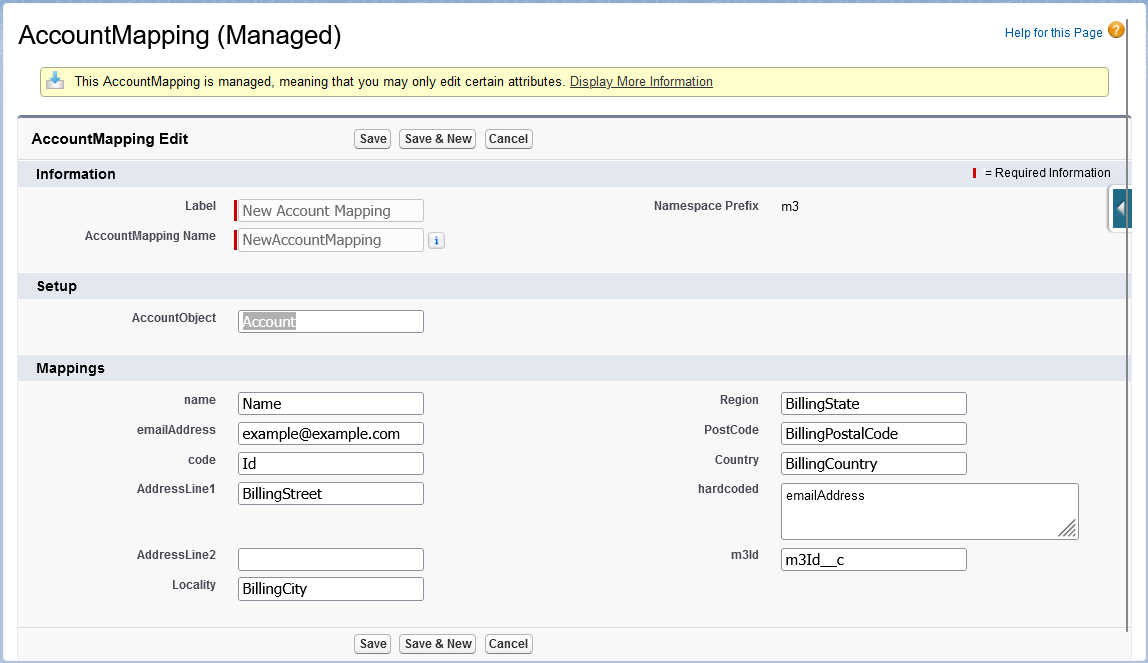Click the info icon beside AccountMapping Name
This screenshot has width=1148, height=663.
(x=436, y=241)
